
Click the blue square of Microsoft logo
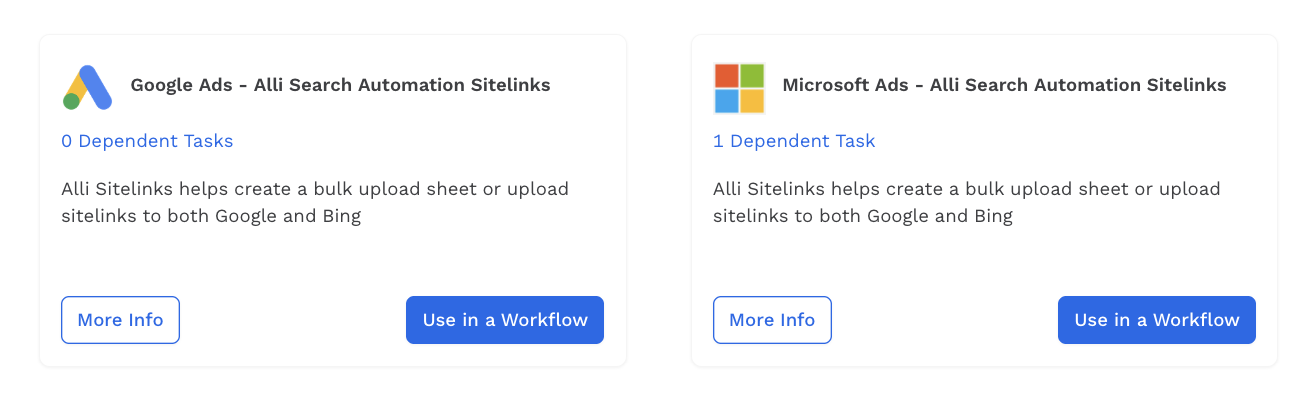pyautogui.click(x=727, y=101)
